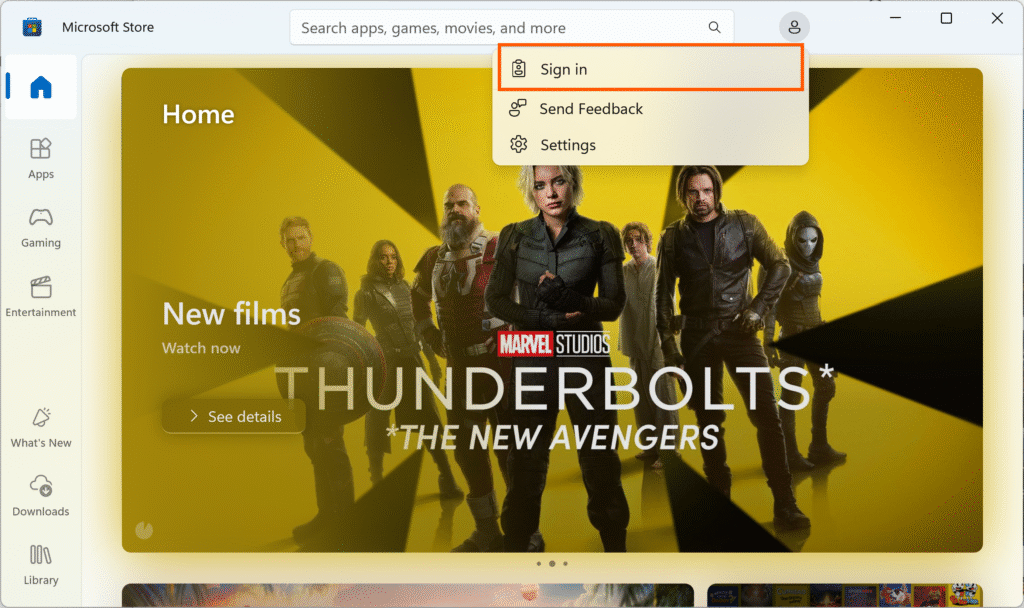Open the Downloads page

[40, 496]
